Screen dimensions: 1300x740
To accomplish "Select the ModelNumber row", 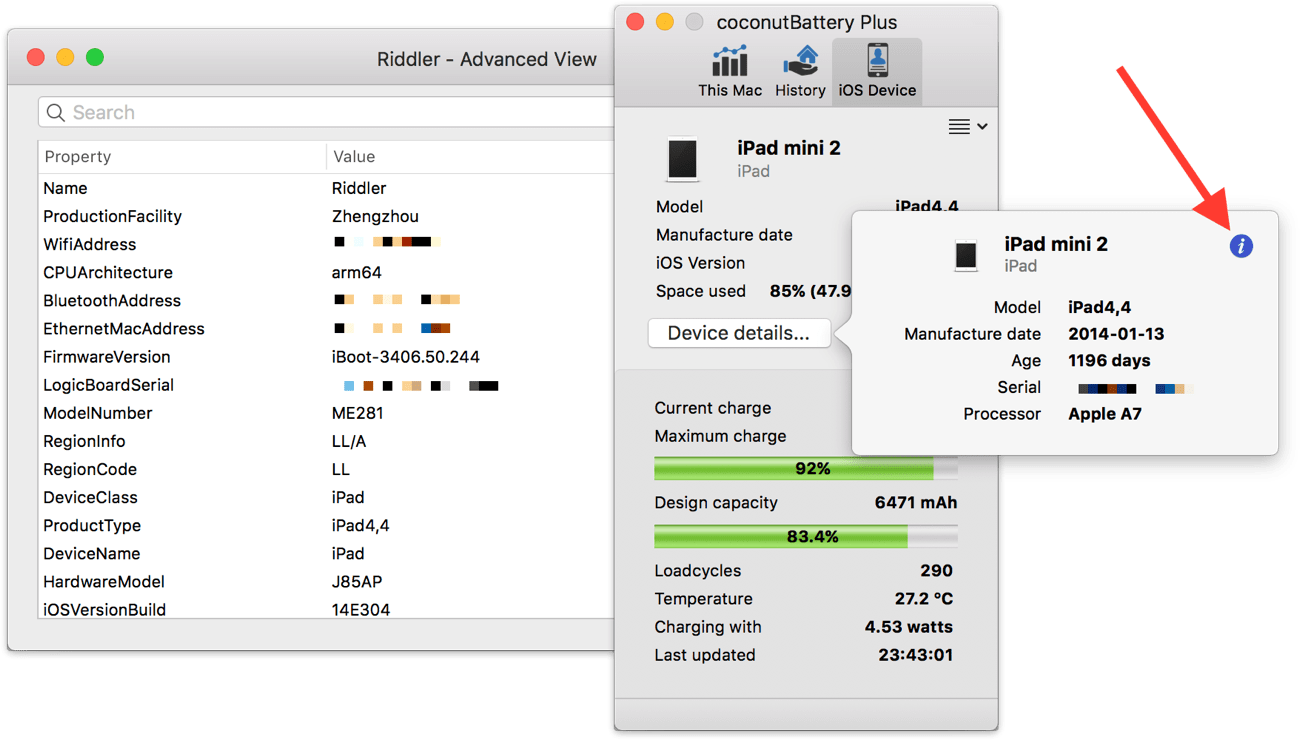I will coord(327,413).
